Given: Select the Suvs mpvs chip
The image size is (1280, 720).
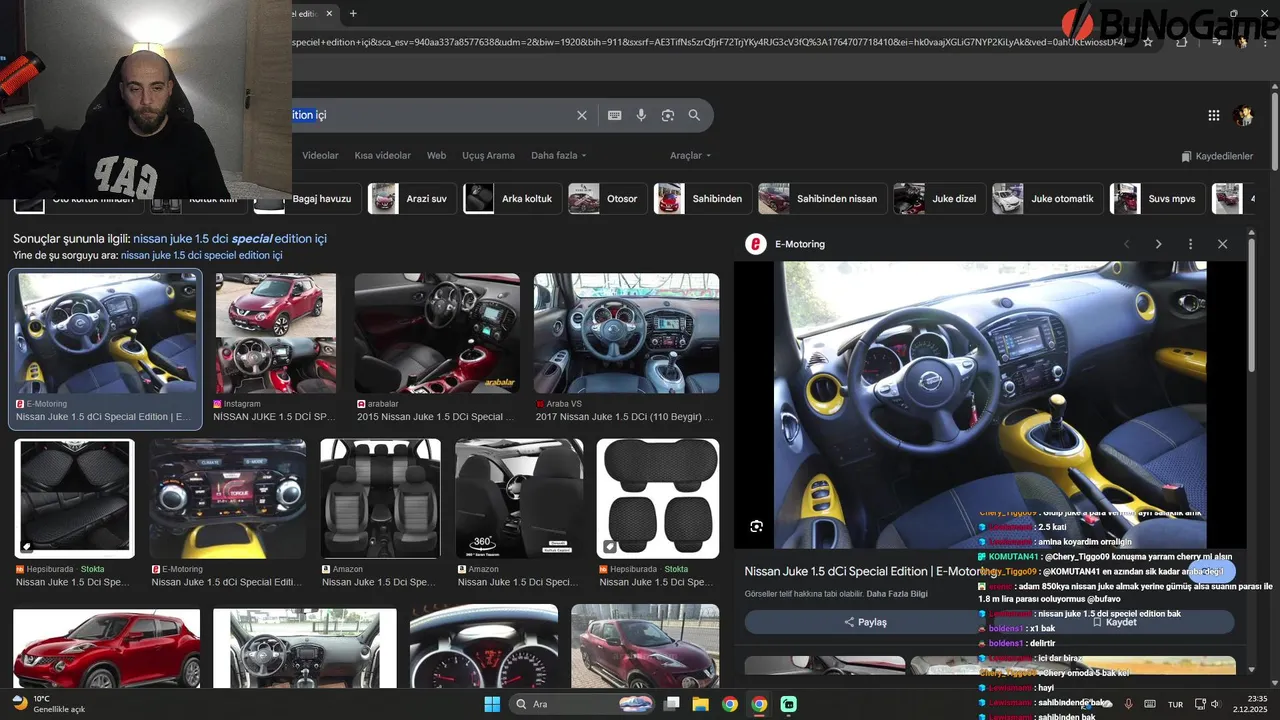Looking at the screenshot, I should point(1157,199).
